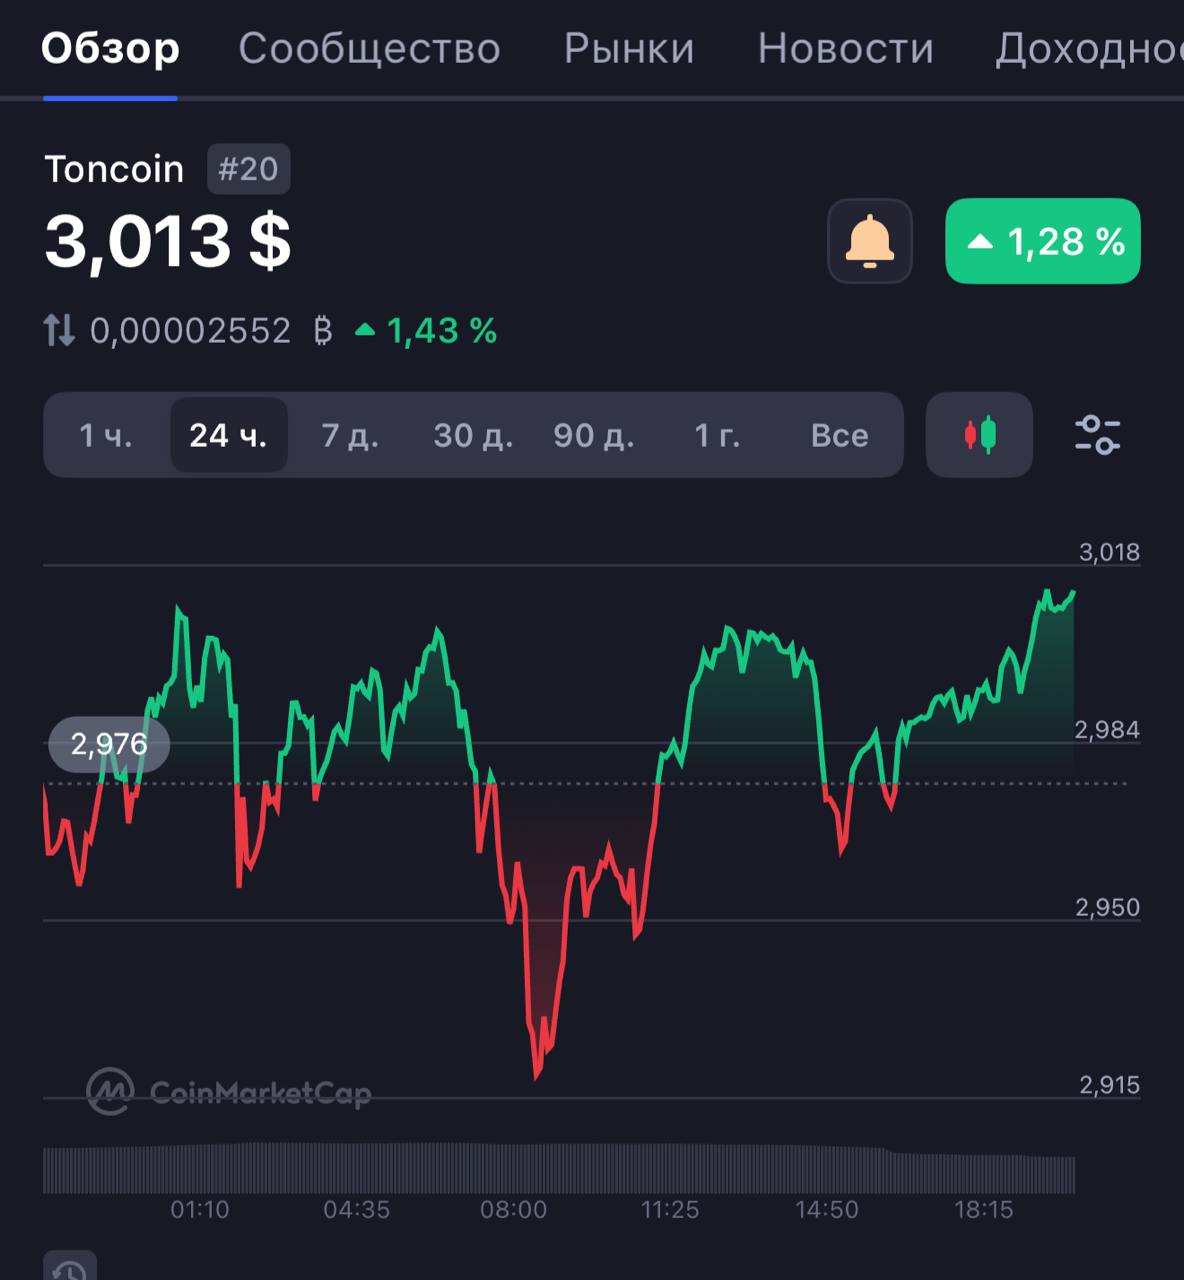Image resolution: width=1184 pixels, height=1280 pixels.
Task: Tap the 3,013 $ price value
Action: coord(168,242)
